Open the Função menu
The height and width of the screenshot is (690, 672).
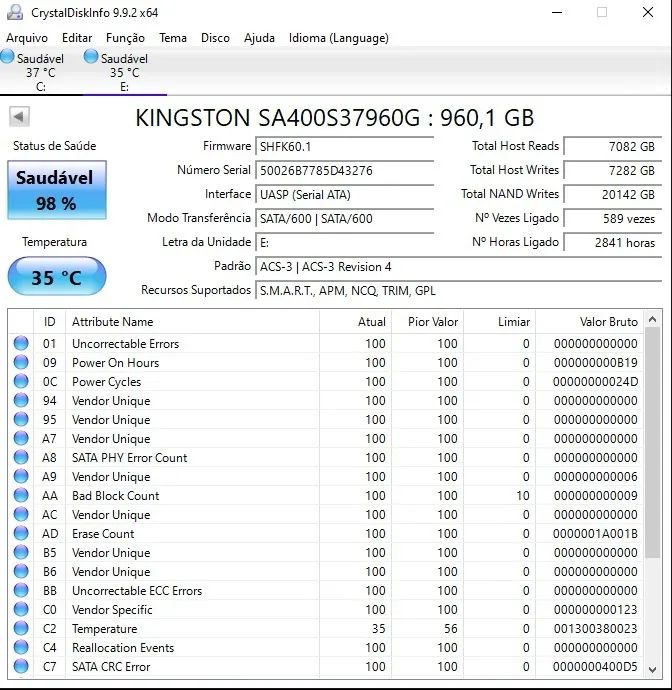125,38
